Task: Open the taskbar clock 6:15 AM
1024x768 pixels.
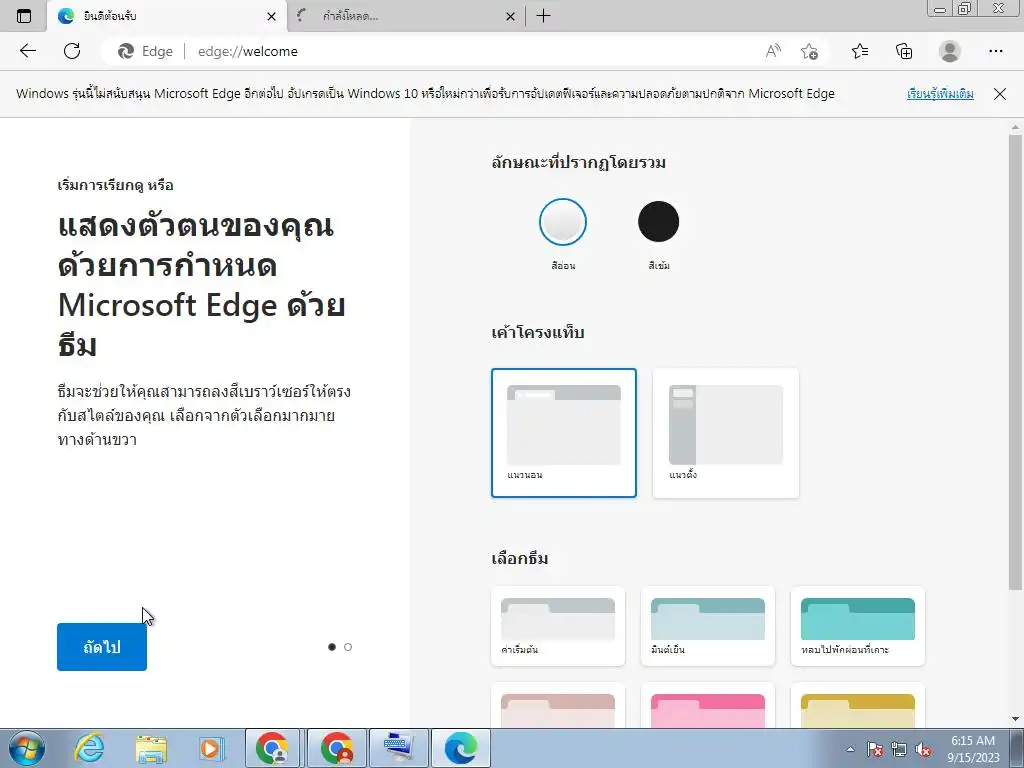Action: point(973,749)
